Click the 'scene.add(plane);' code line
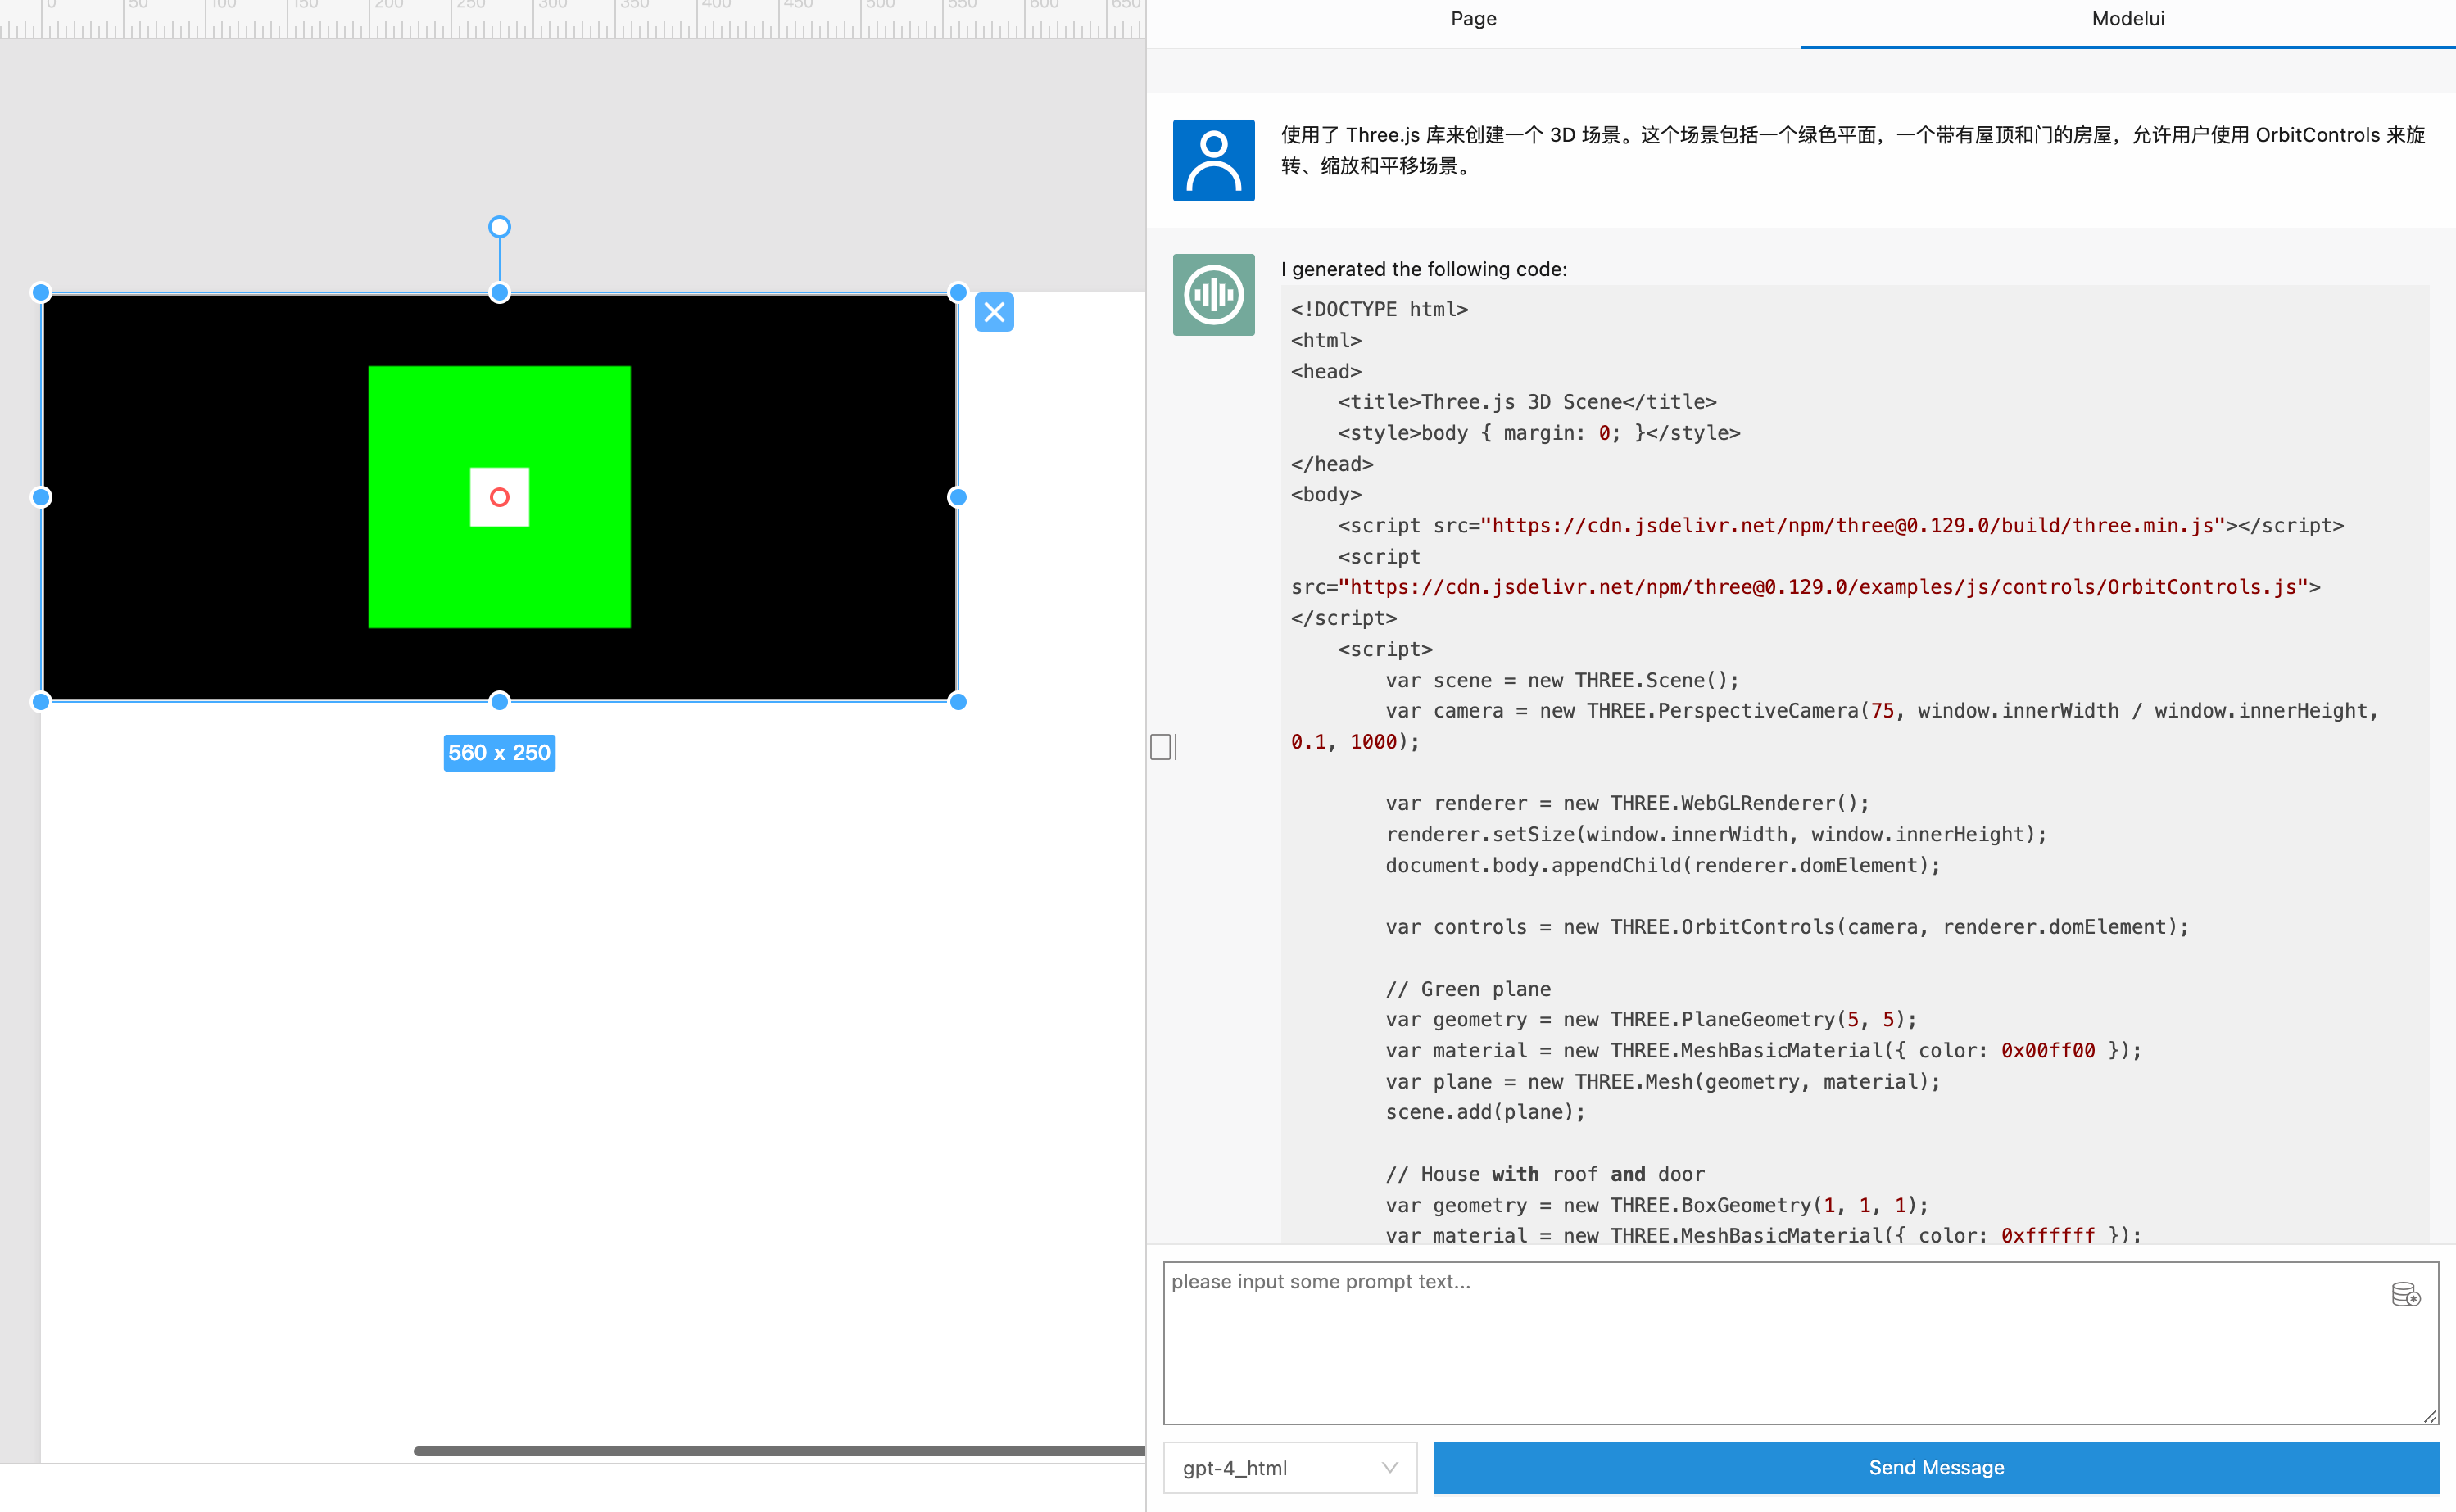 pyautogui.click(x=1485, y=1112)
